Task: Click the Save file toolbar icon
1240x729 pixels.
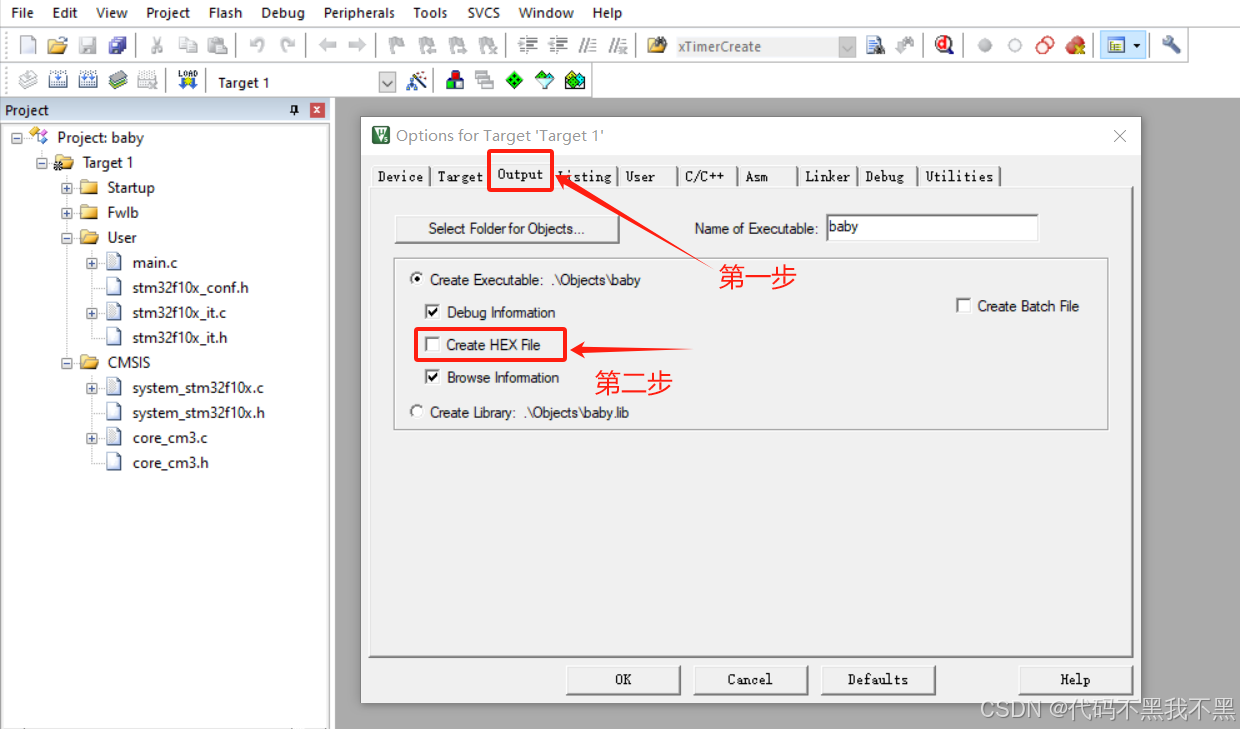Action: click(x=88, y=46)
